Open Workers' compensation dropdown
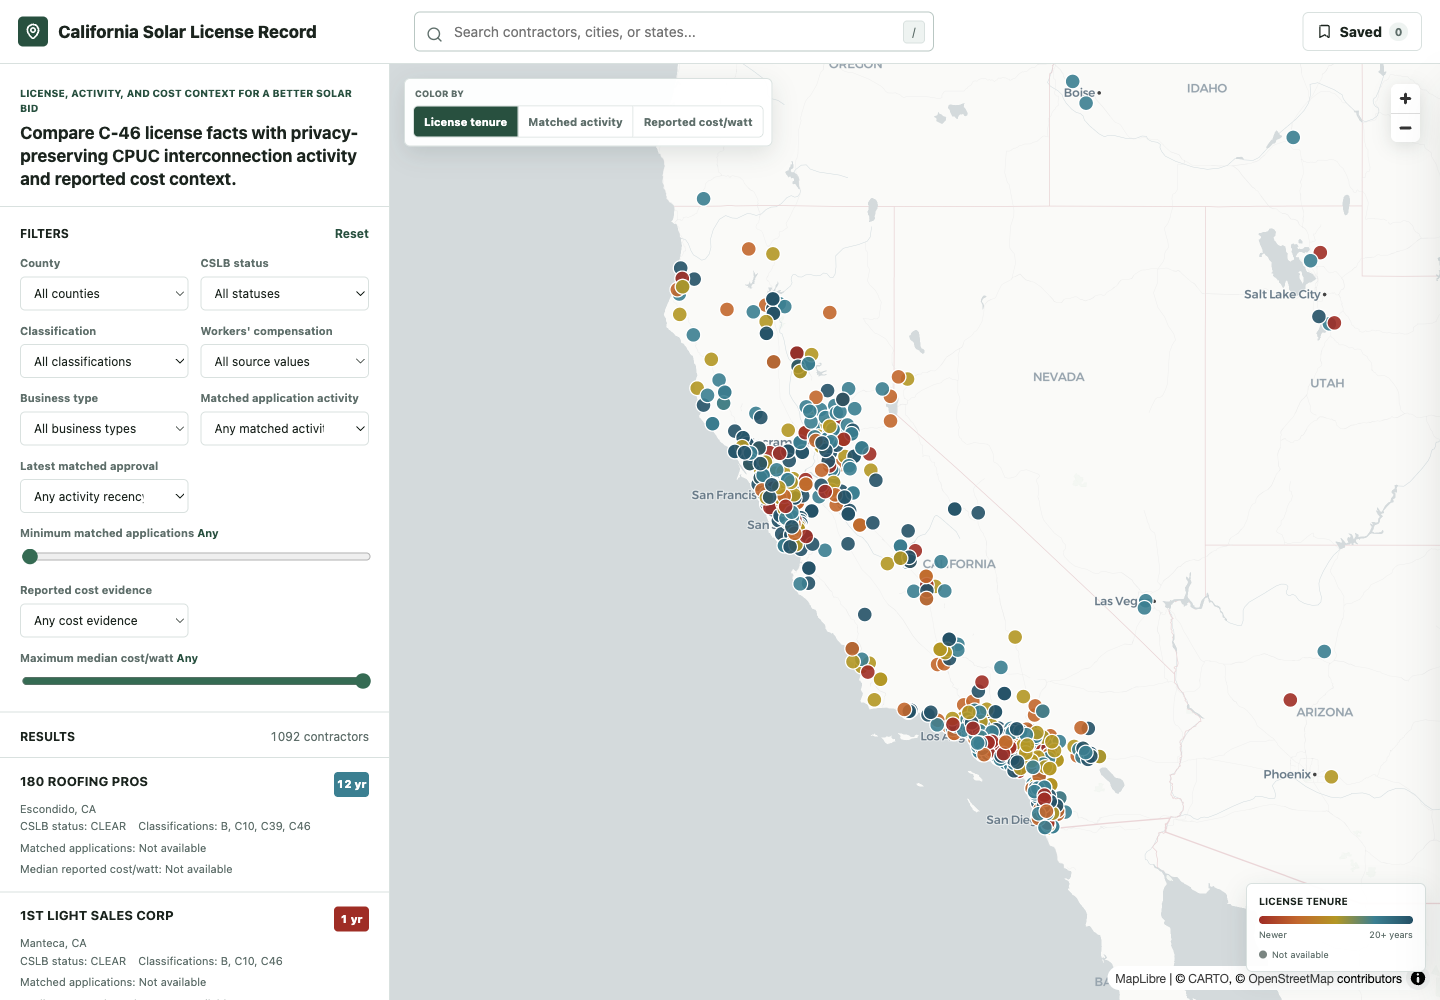The image size is (1440, 1000). point(285,362)
